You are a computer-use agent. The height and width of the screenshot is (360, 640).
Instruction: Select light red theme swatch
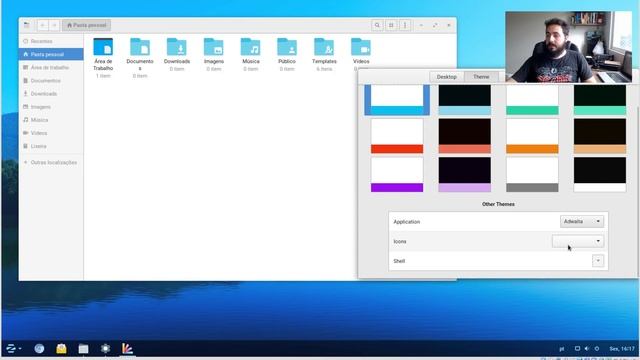(x=397, y=136)
